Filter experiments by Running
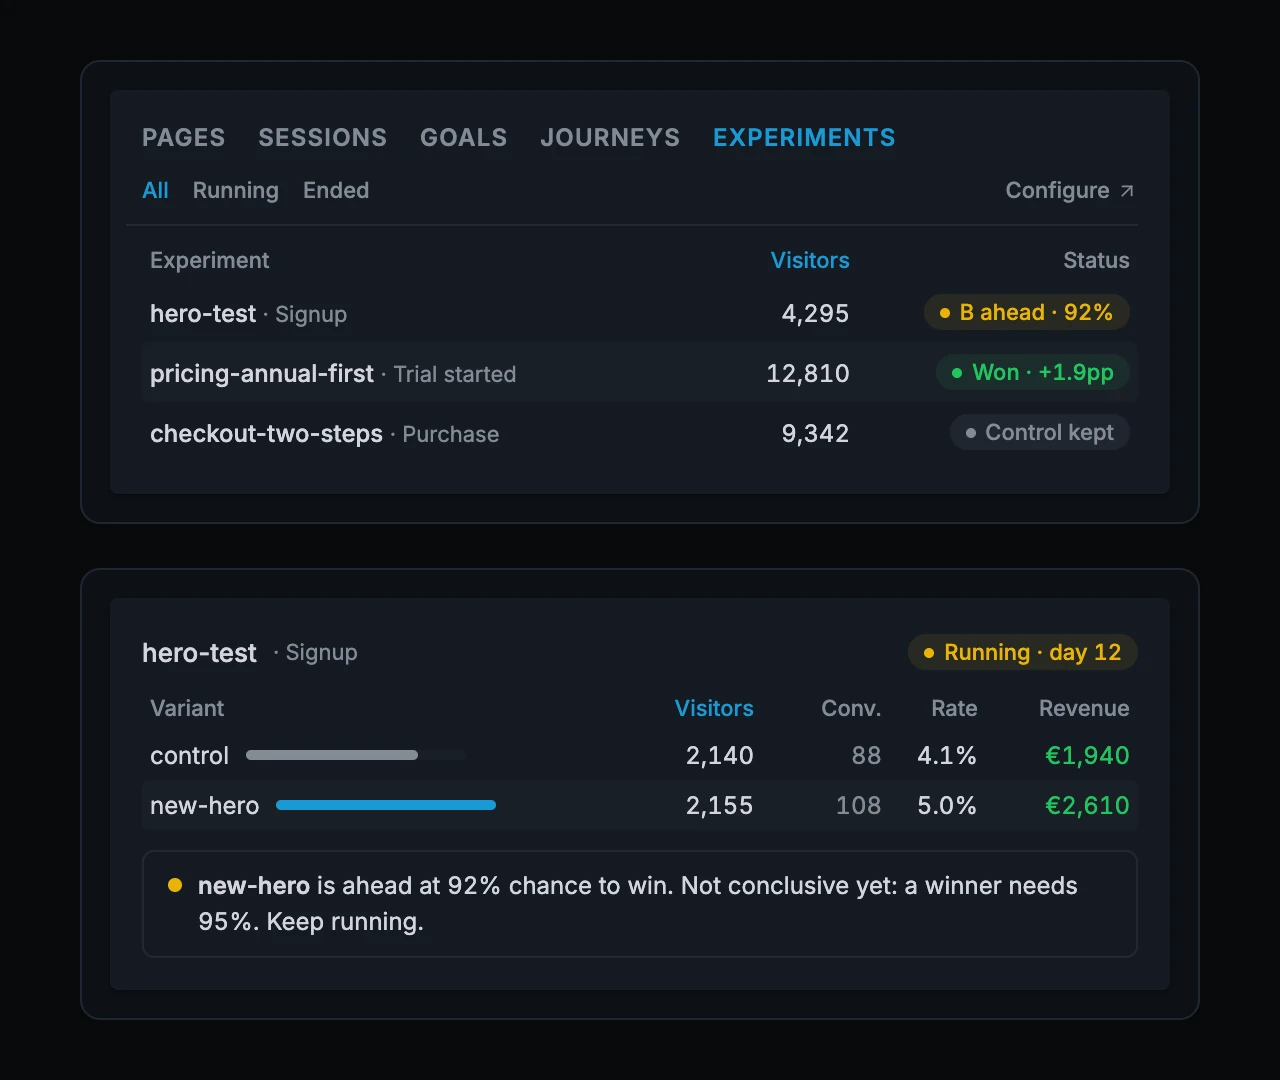This screenshot has height=1080, width=1280. (x=236, y=190)
